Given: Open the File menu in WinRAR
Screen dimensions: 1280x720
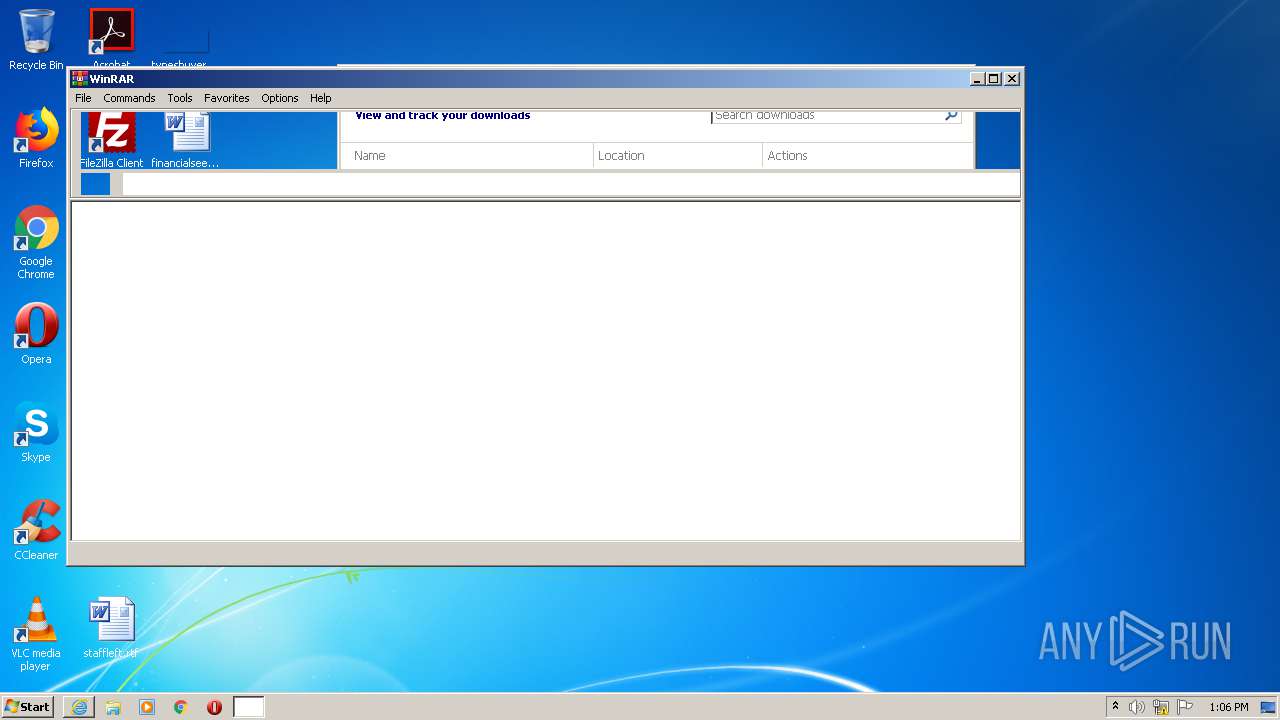Looking at the screenshot, I should click(x=83, y=98).
